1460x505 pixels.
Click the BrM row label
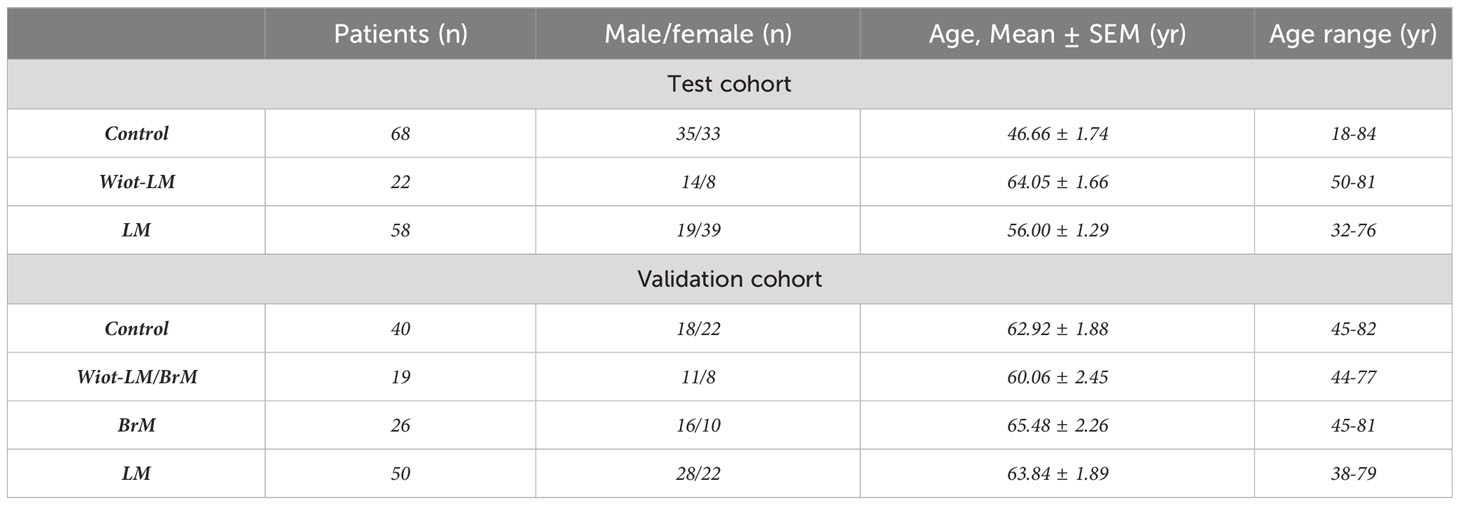[137, 425]
